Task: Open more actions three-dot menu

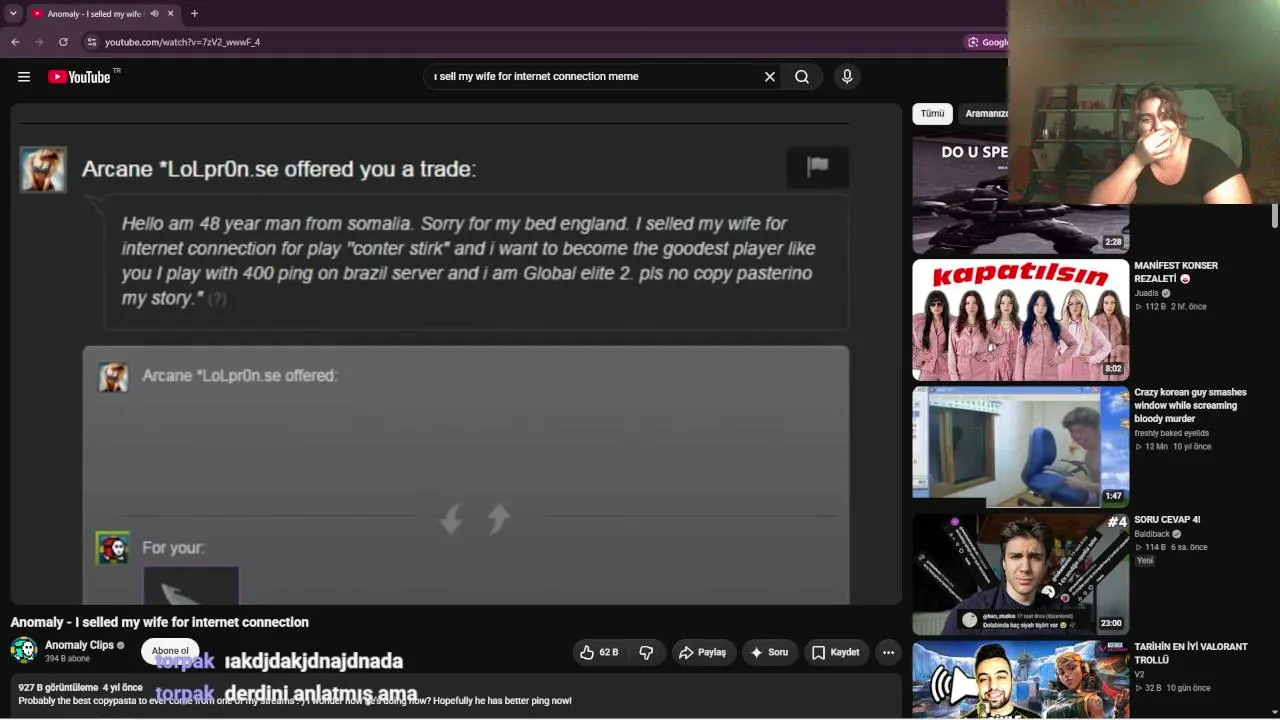Action: point(888,652)
